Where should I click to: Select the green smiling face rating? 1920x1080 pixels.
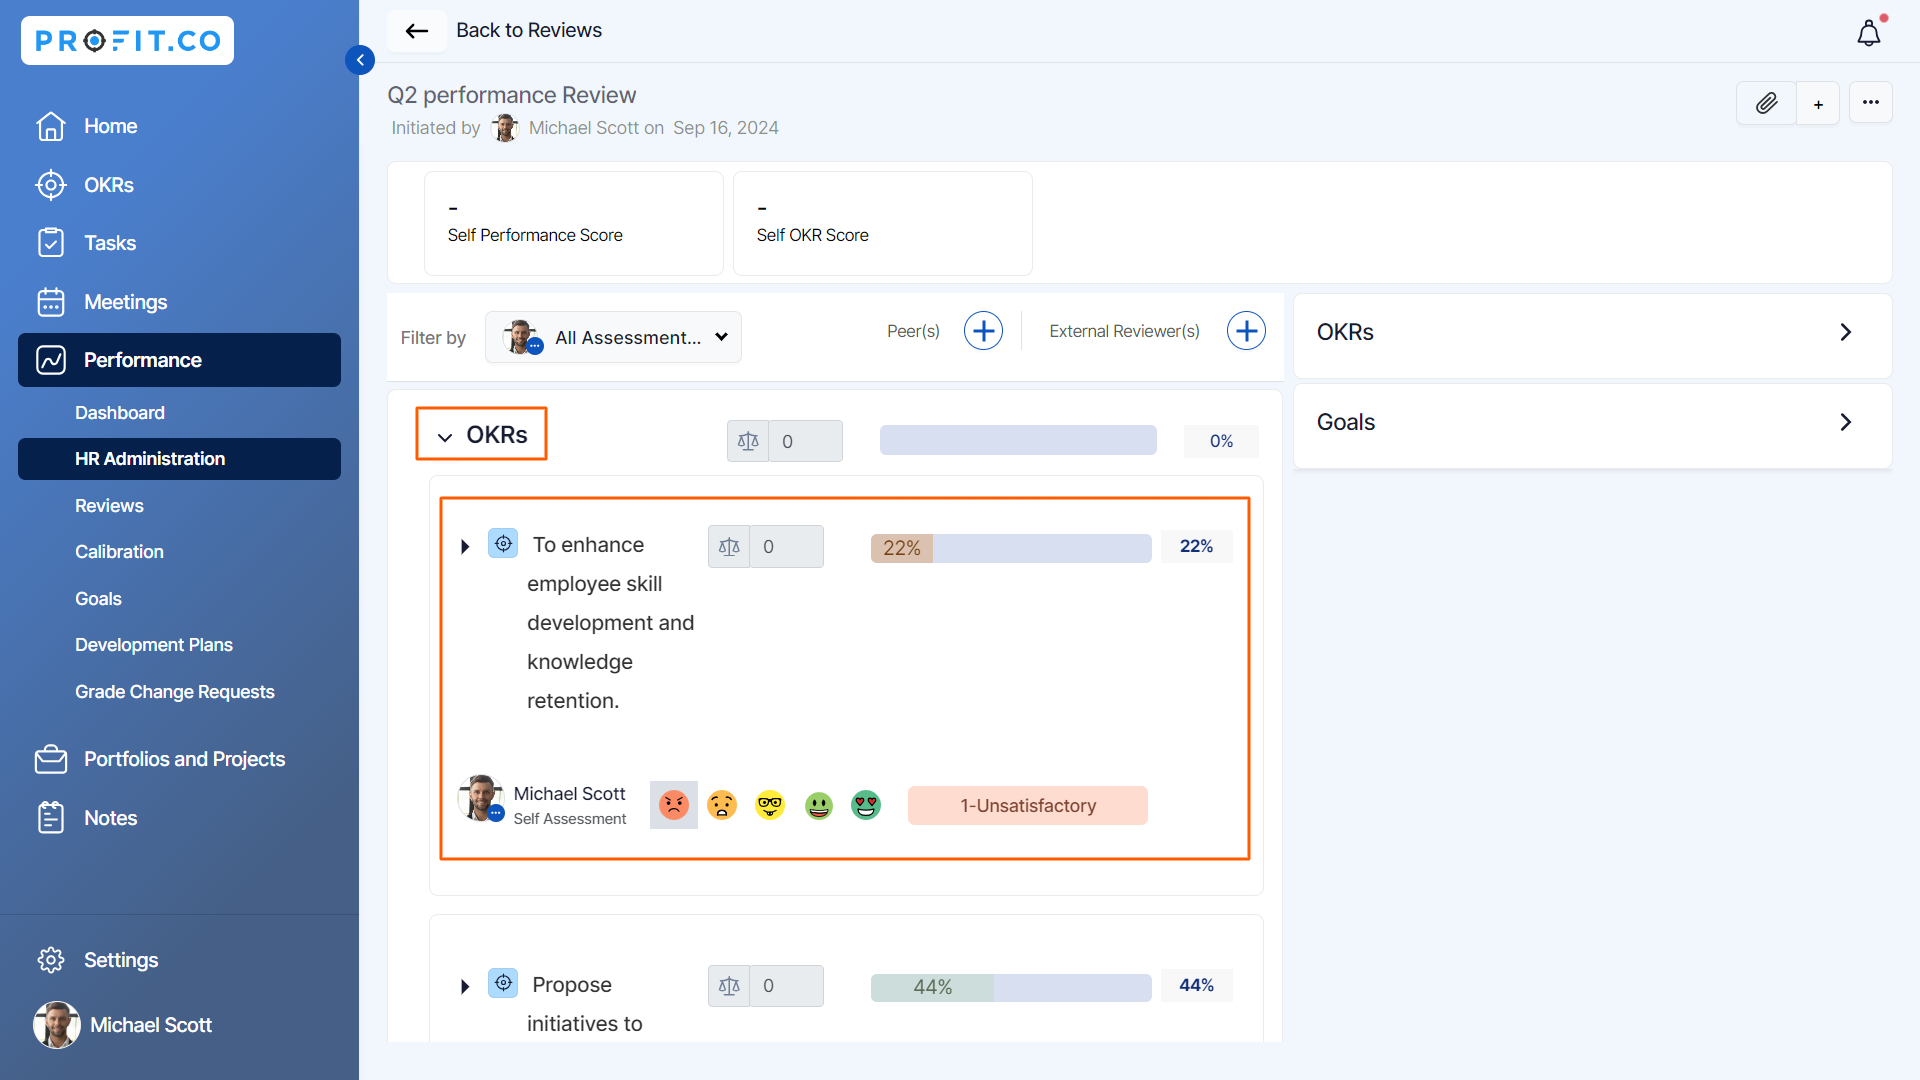coord(818,805)
